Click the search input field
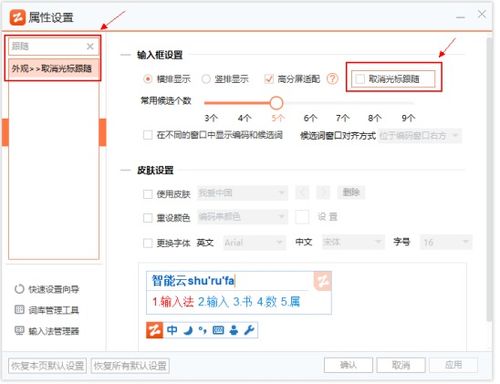Image resolution: width=500 pixels, height=384 pixels. point(53,46)
